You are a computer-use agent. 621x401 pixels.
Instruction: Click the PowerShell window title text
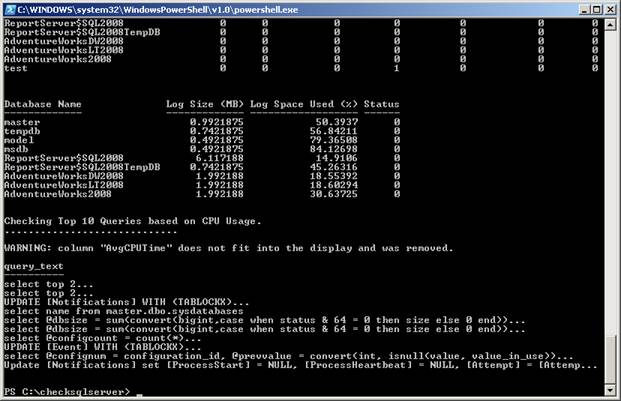pos(158,10)
